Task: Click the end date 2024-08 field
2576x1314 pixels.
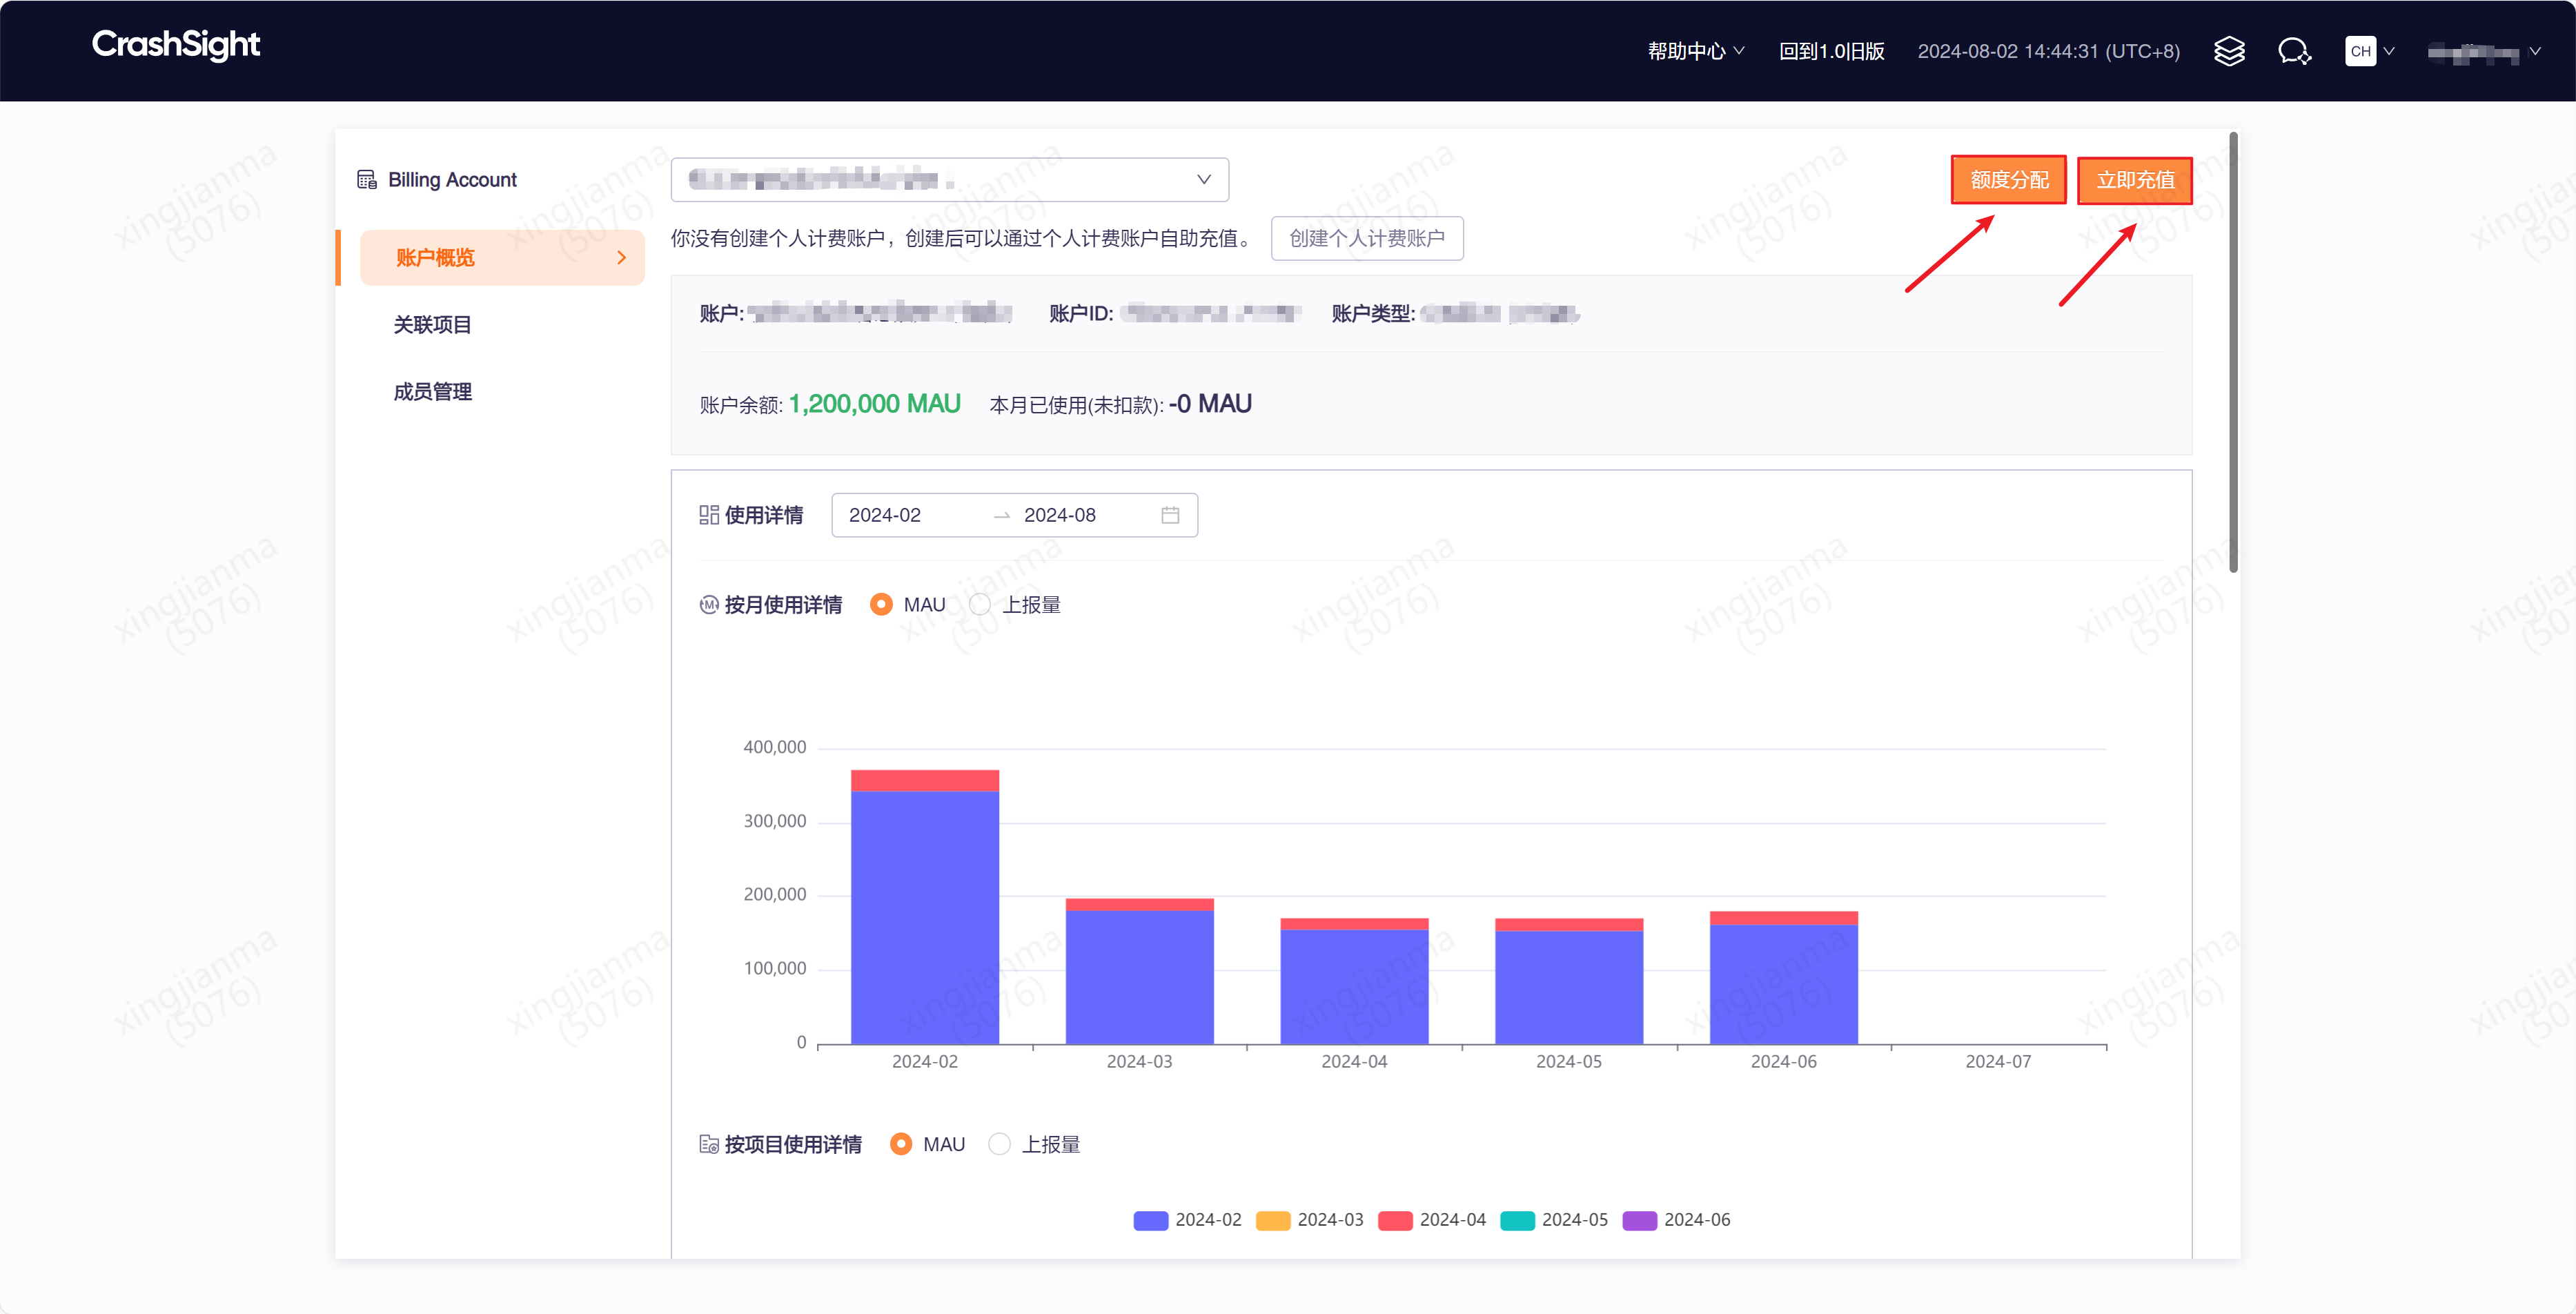Action: [1059, 515]
